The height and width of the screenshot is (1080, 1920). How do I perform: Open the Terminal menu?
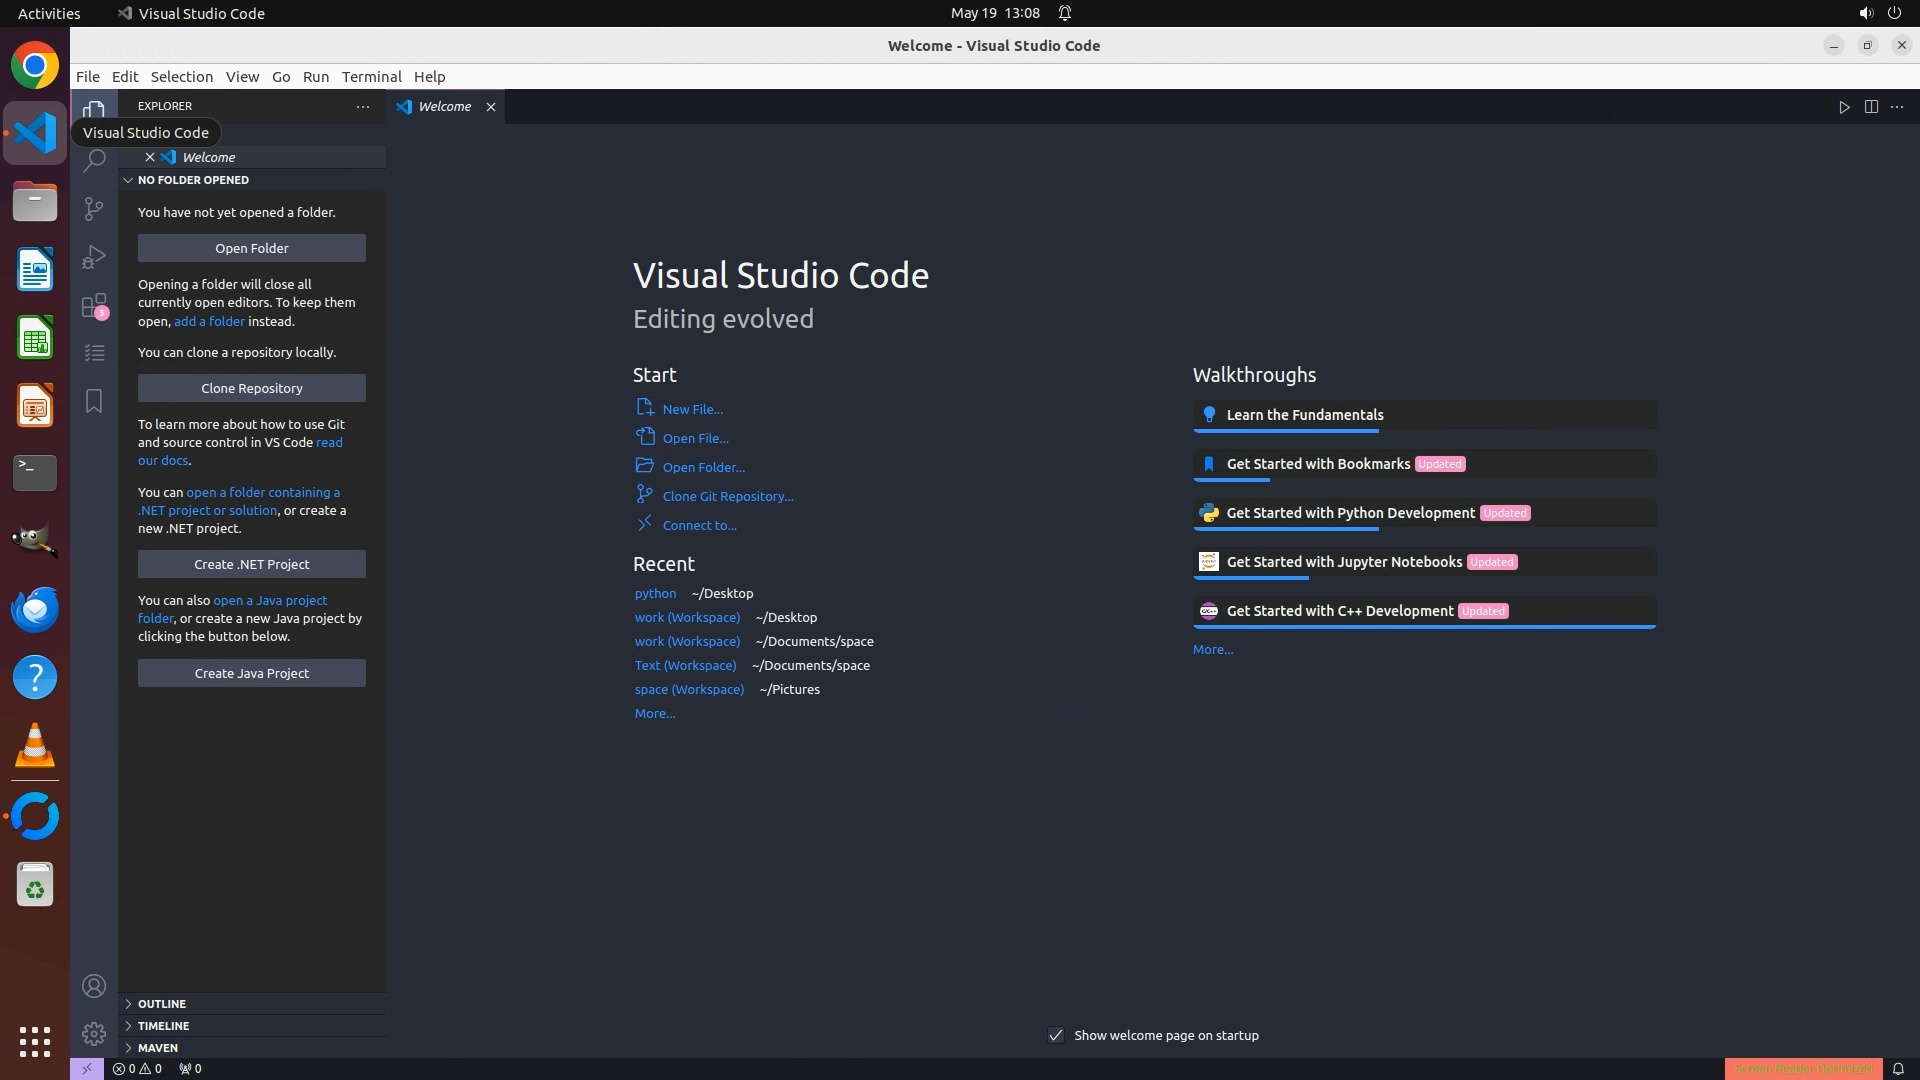coord(371,77)
